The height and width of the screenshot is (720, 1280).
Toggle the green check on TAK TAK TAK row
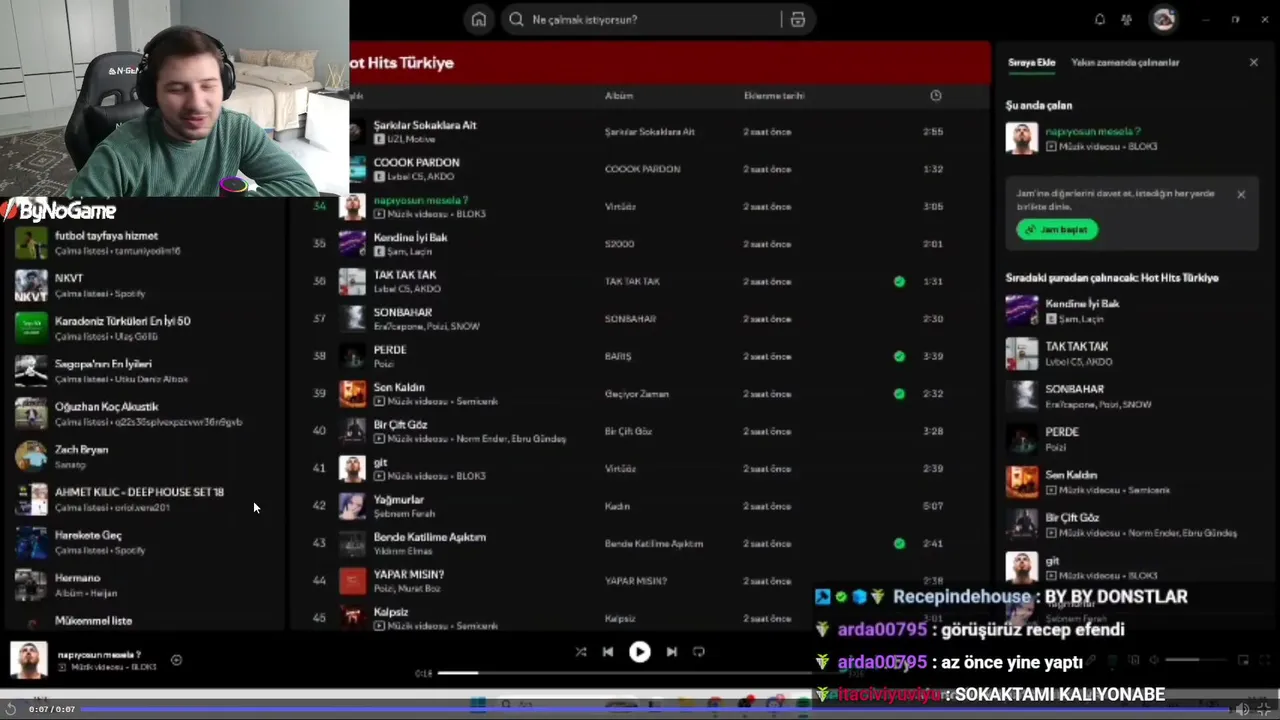[x=899, y=282]
